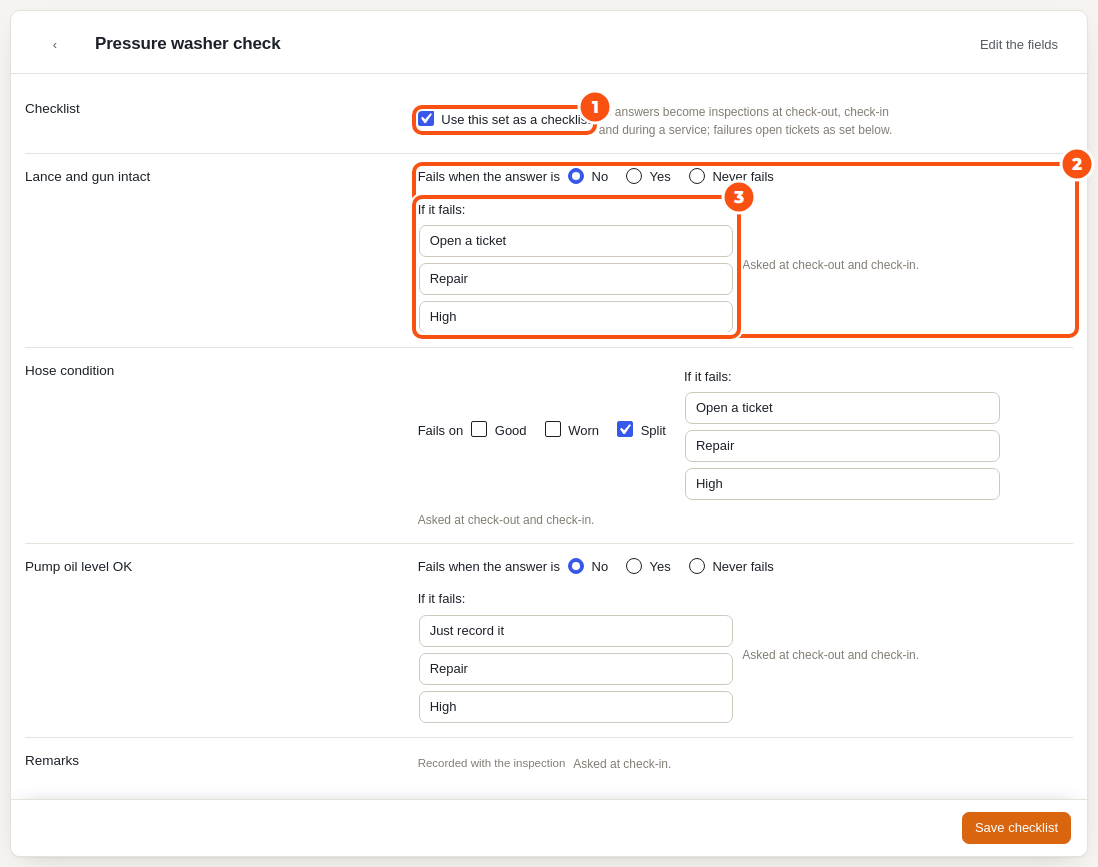The image size is (1098, 867).
Task: Open the Lance and gun High priority dropdown
Action: click(x=576, y=317)
